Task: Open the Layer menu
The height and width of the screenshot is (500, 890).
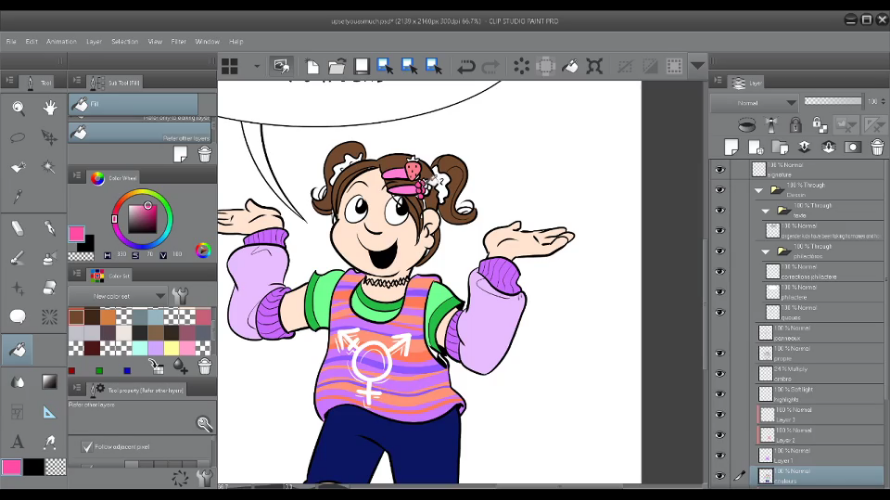Action: 94,41
